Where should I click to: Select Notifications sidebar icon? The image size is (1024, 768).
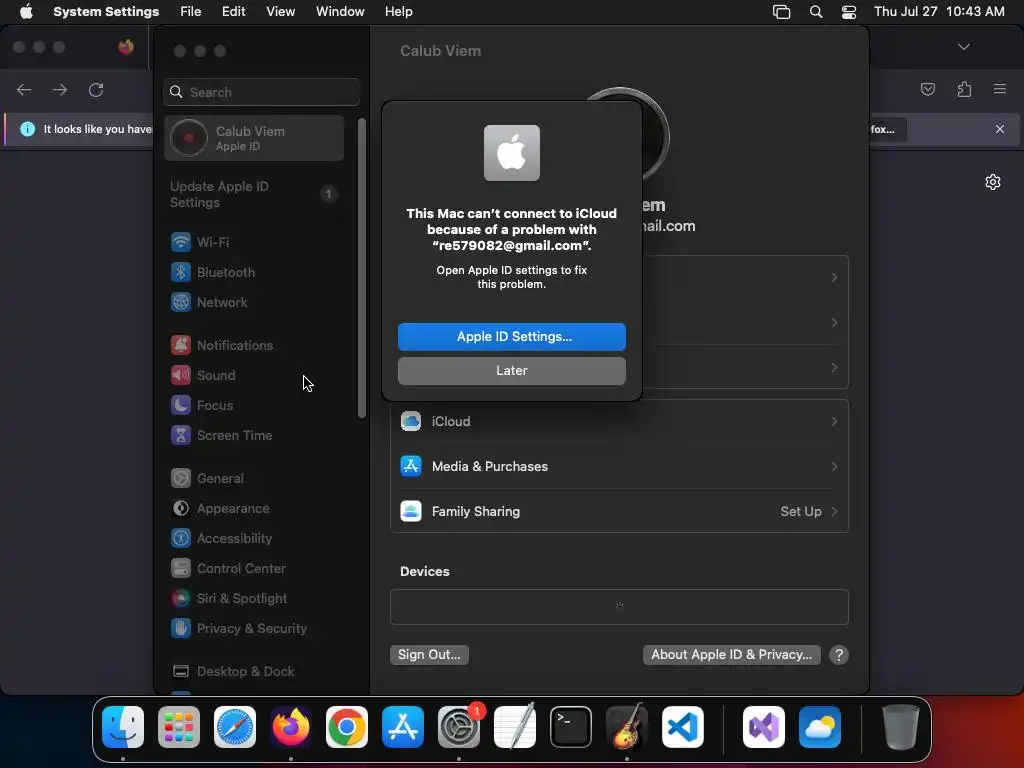(181, 345)
